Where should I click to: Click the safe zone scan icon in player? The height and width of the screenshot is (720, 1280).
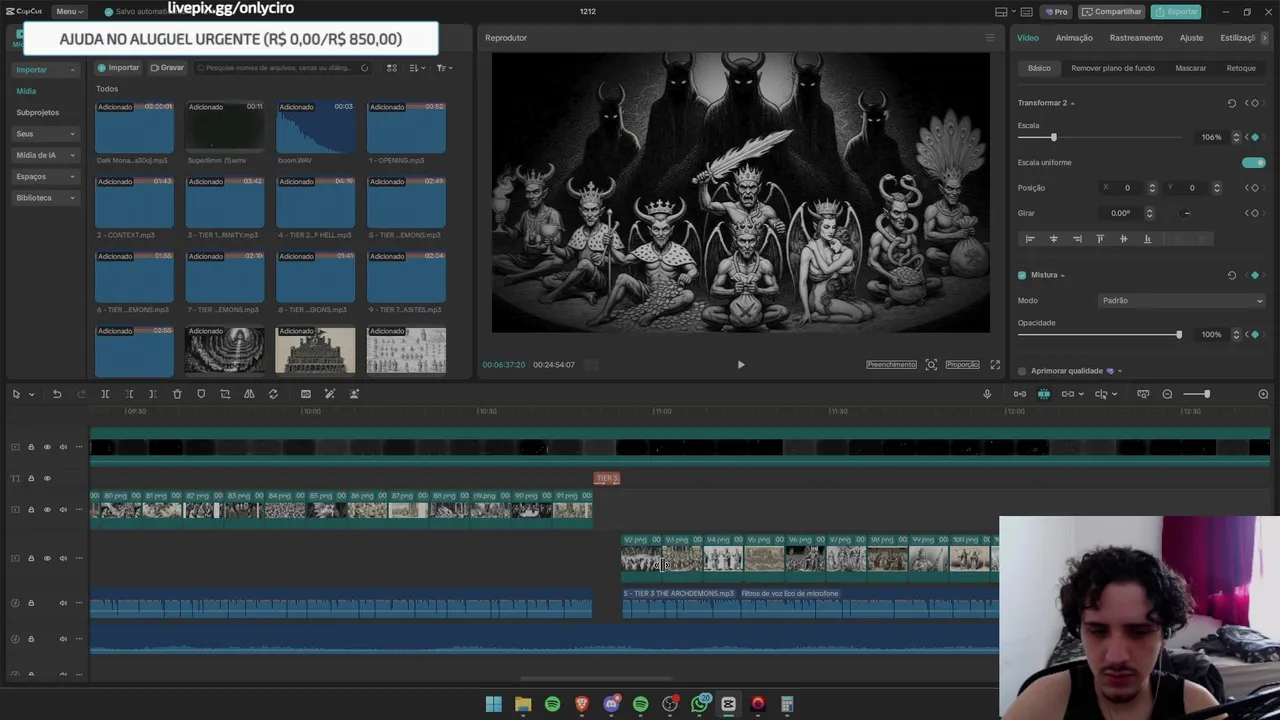pos(931,365)
